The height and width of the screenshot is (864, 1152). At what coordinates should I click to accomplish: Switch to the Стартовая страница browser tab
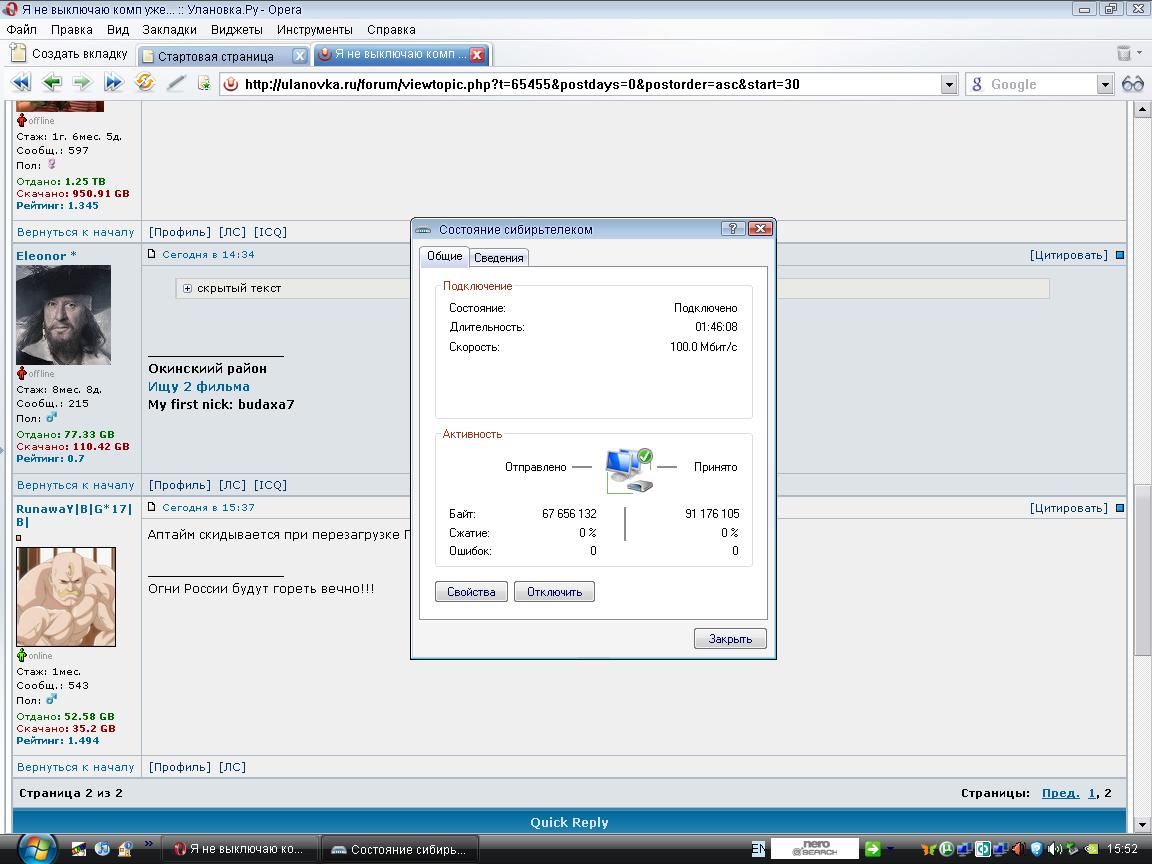tap(215, 56)
